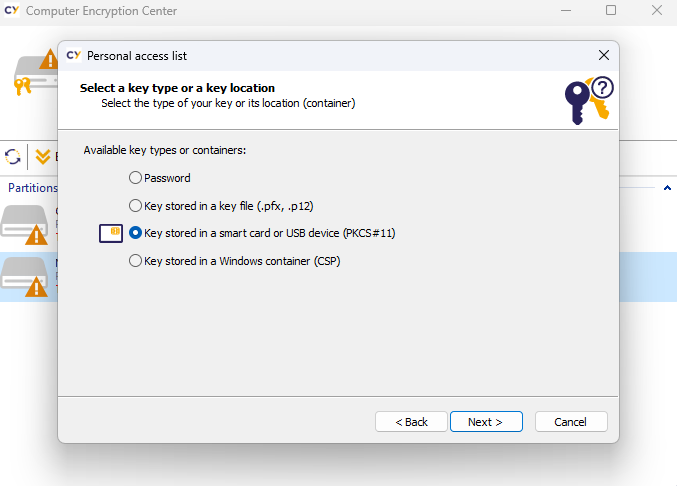Collapse the Partitions section with the chevron
677x486 pixels.
(x=666, y=187)
